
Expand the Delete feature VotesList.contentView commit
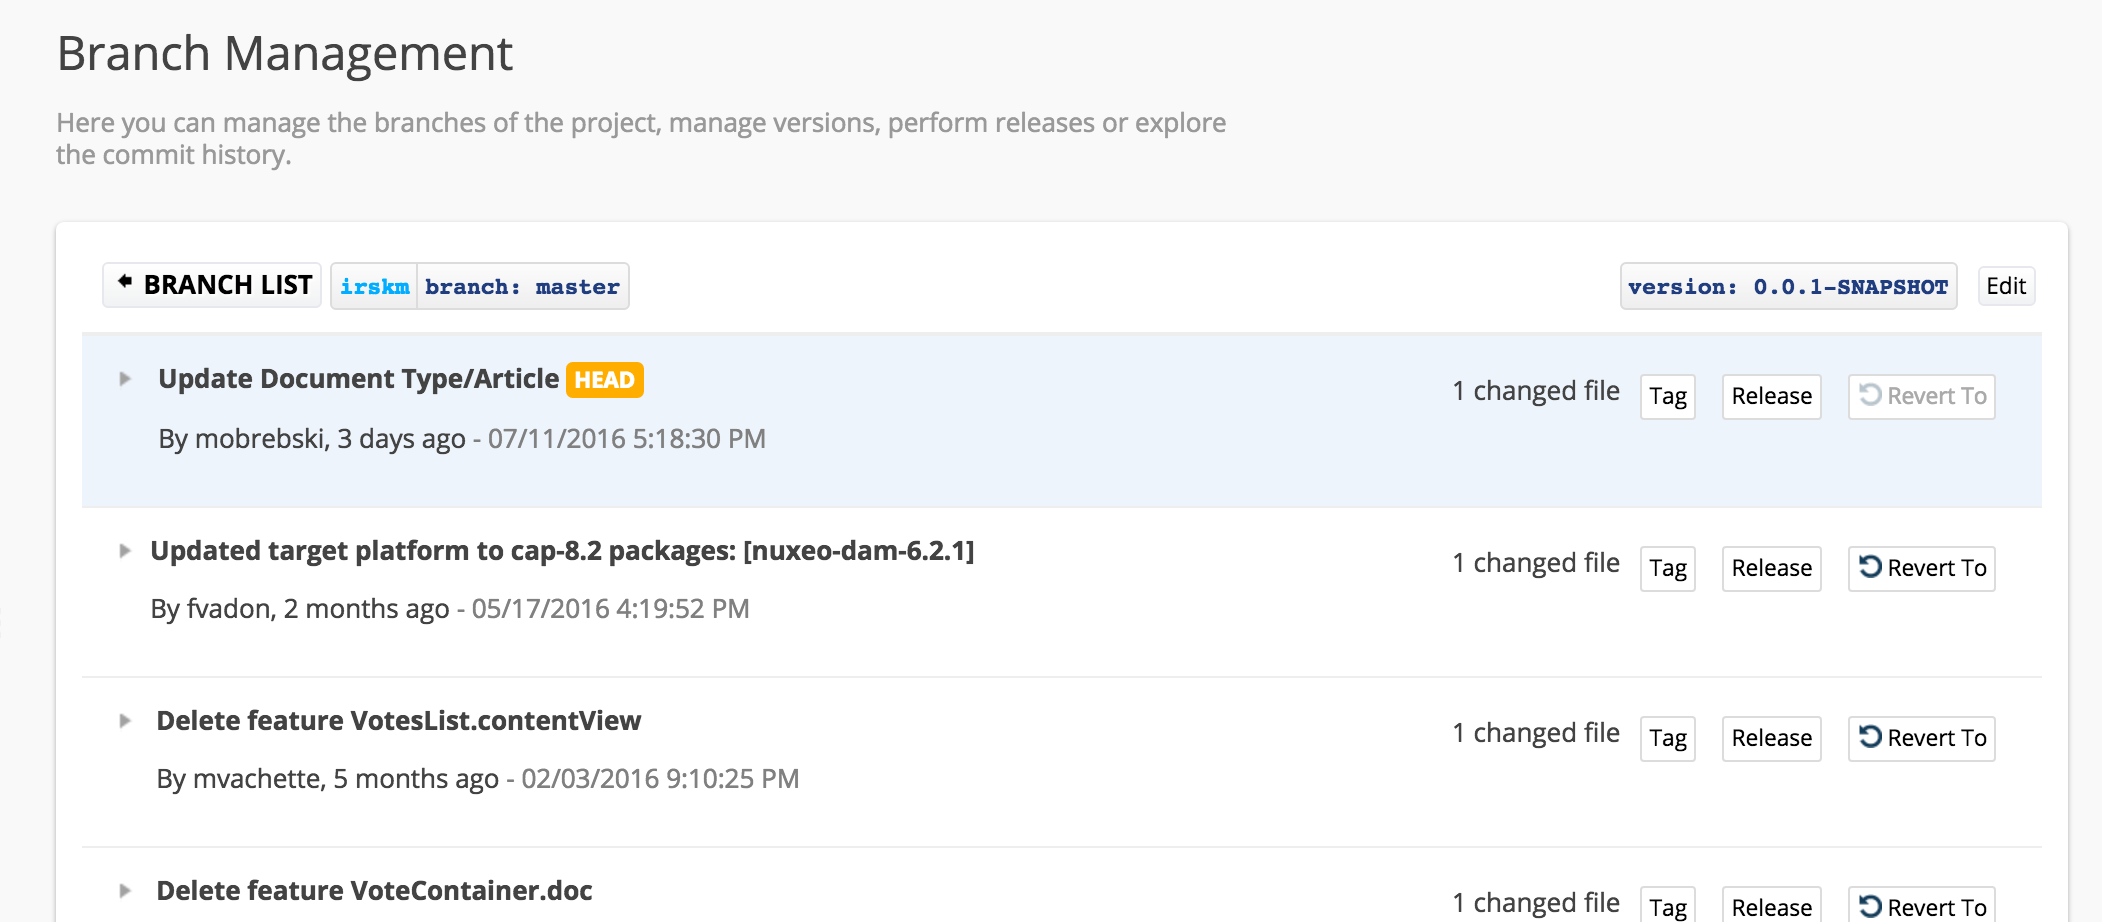pos(125,721)
